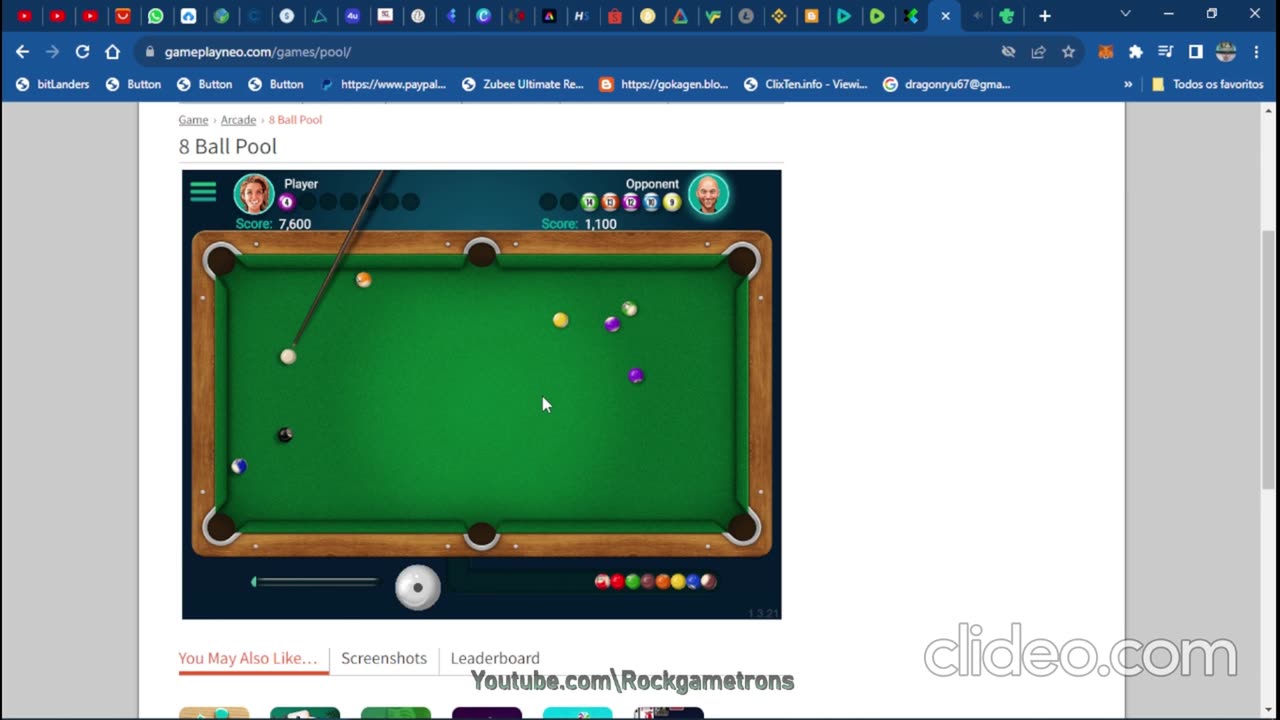Click the share page icon

tap(1038, 52)
